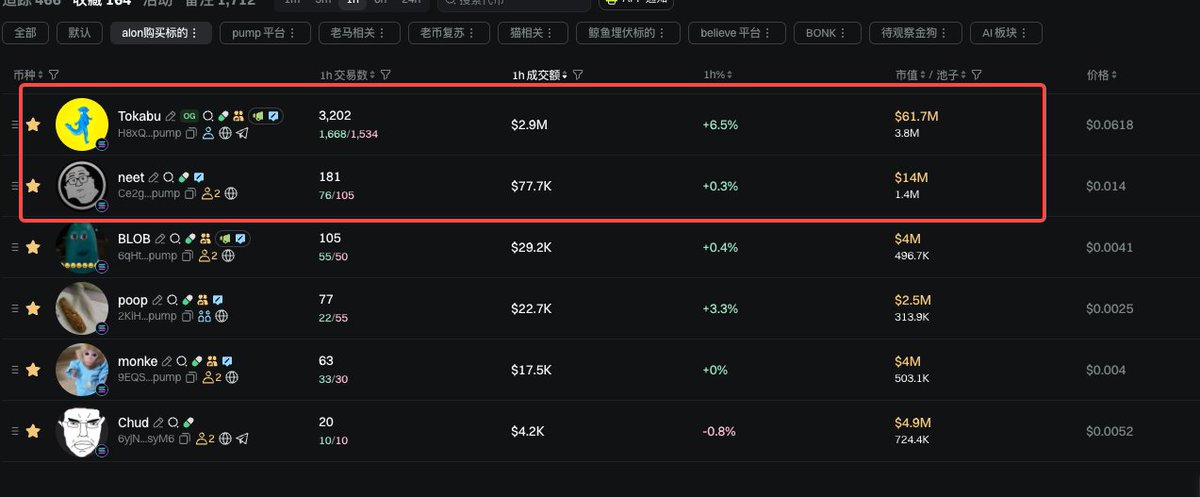Open the Tokabu token name link
Viewport: 1200px width, 497px height.
(x=139, y=117)
